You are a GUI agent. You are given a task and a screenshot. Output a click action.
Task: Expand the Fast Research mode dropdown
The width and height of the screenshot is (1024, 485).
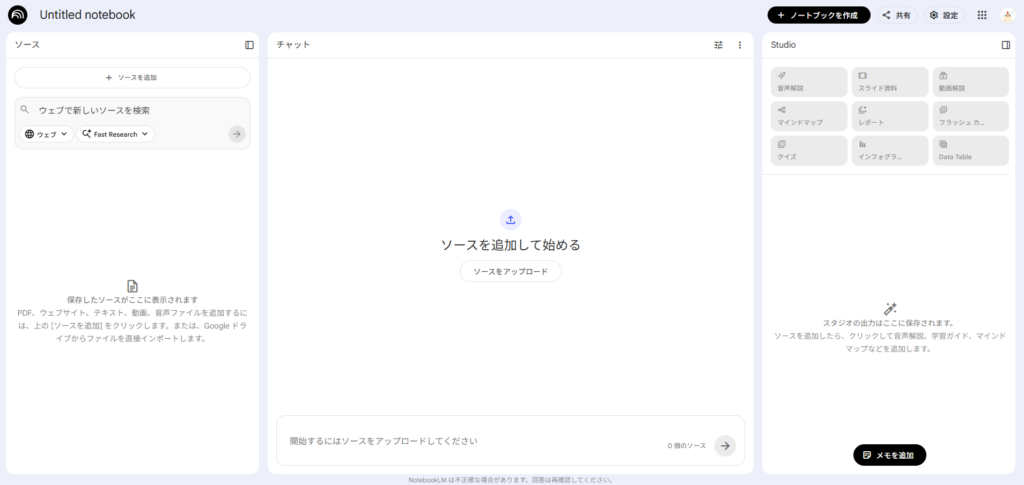click(116, 134)
